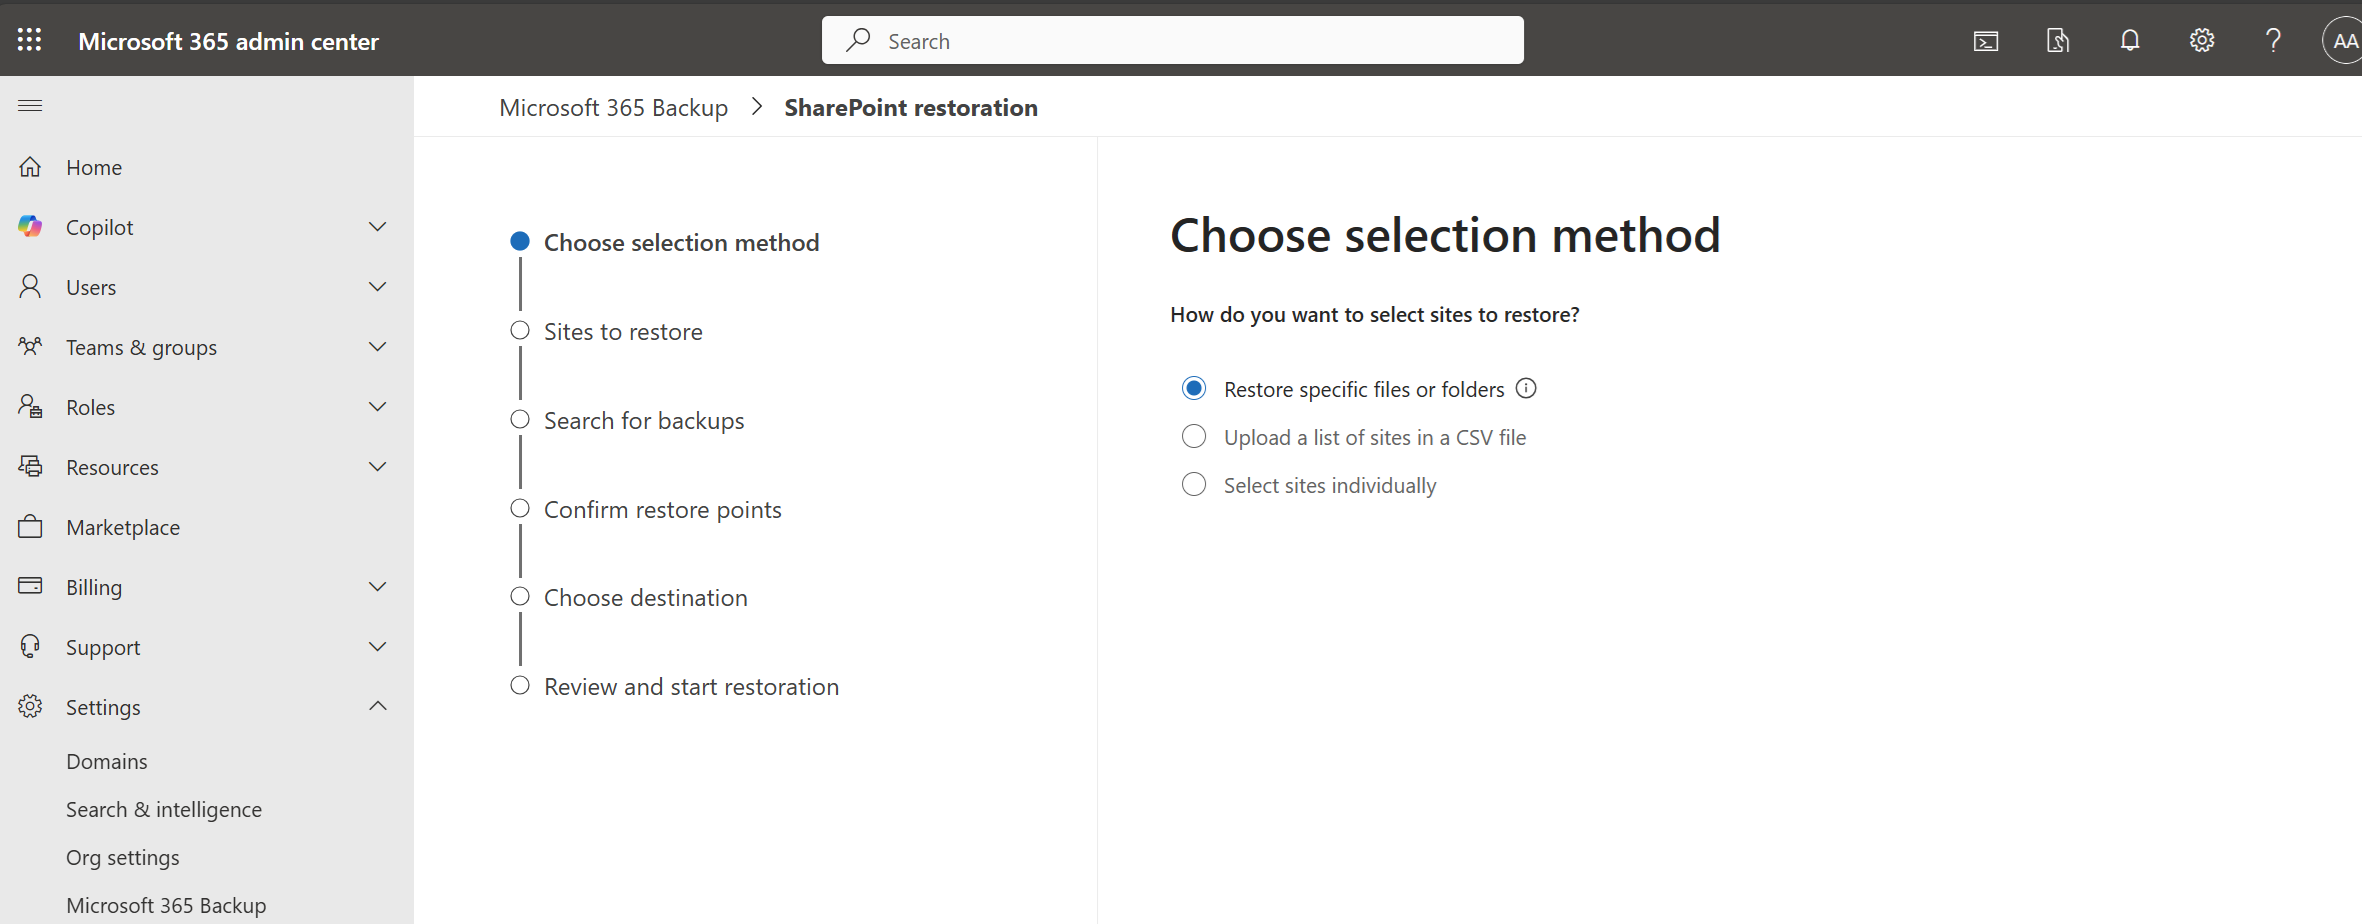
Task: View info tooltip for restore specific files option
Action: click(1526, 388)
